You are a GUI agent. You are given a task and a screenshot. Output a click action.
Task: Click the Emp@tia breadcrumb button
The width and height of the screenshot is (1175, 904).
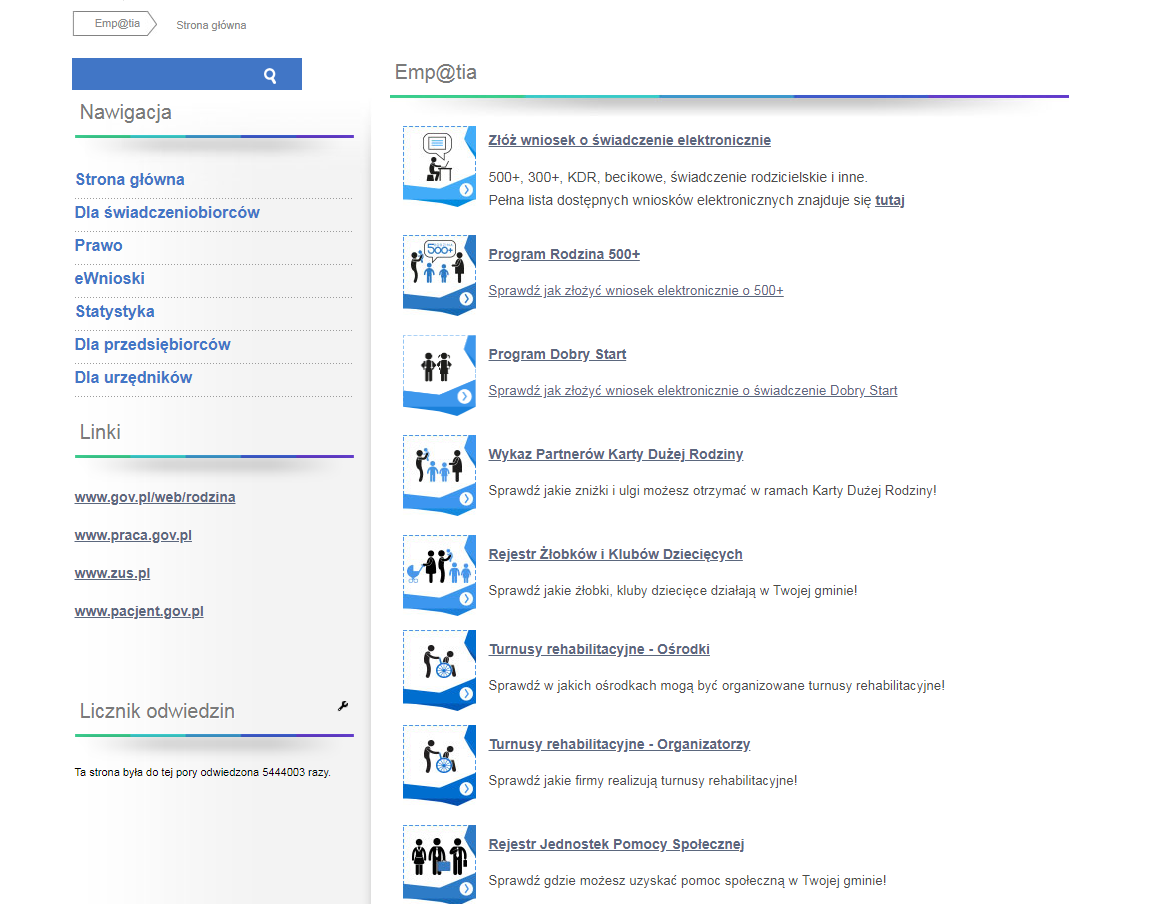click(x=116, y=24)
